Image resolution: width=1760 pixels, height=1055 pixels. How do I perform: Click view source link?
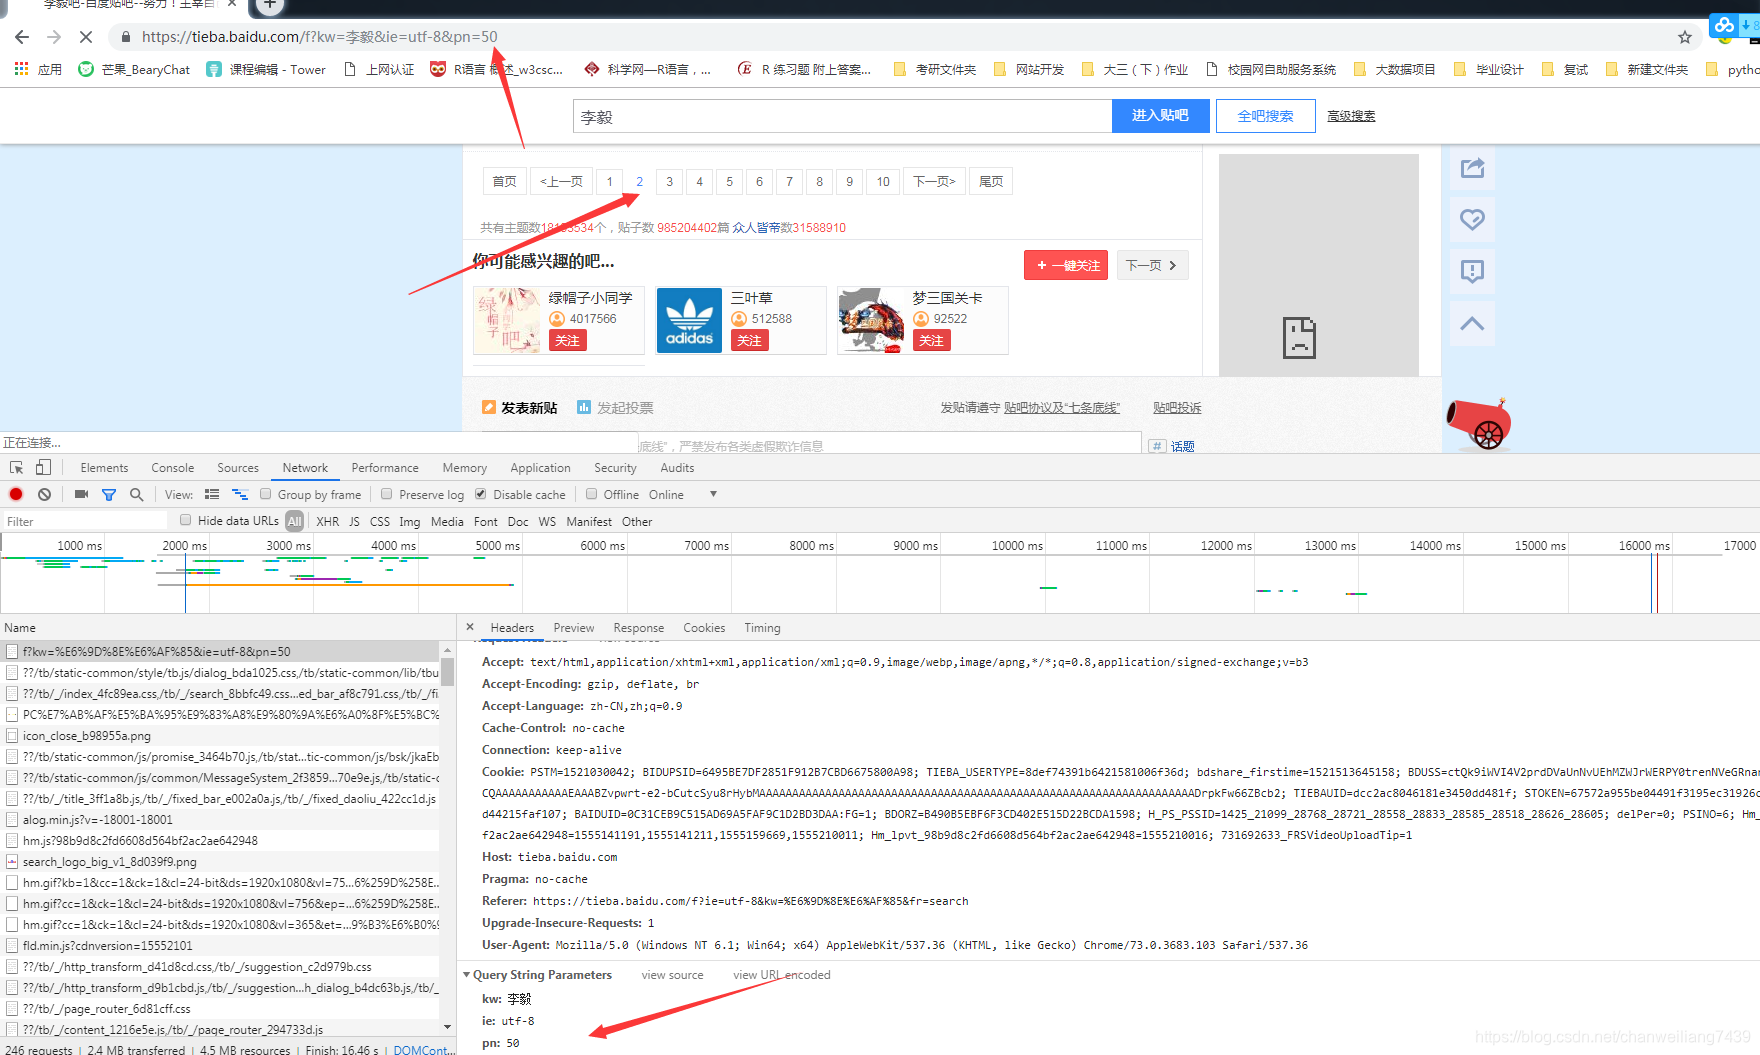coord(672,975)
